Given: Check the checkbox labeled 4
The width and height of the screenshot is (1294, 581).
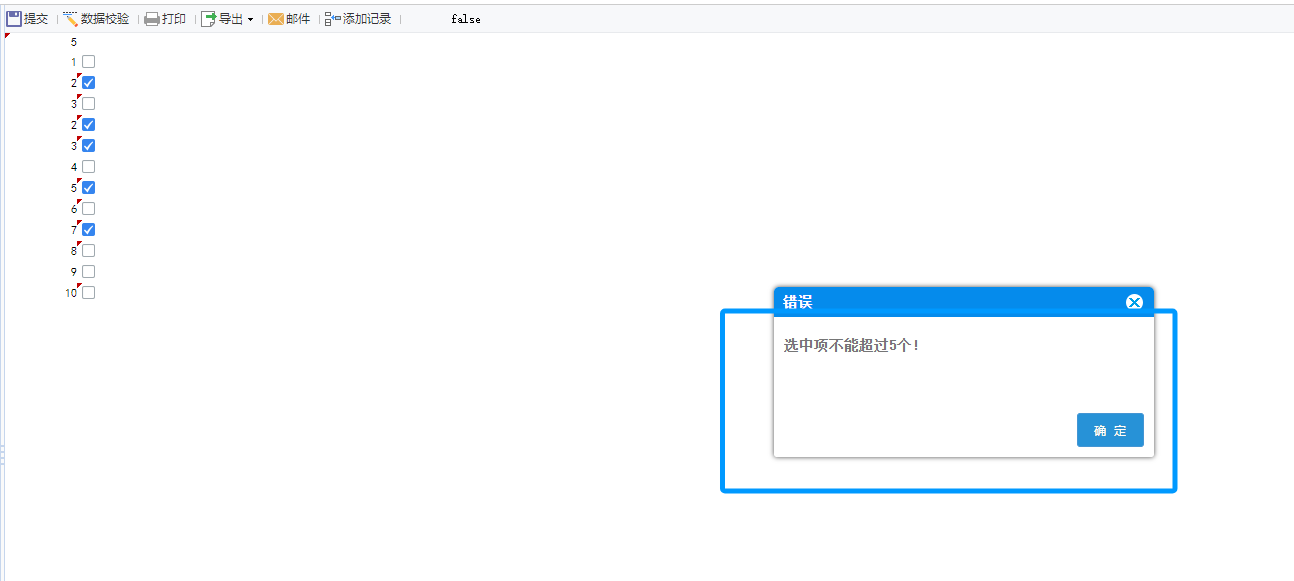Looking at the screenshot, I should 88,167.
